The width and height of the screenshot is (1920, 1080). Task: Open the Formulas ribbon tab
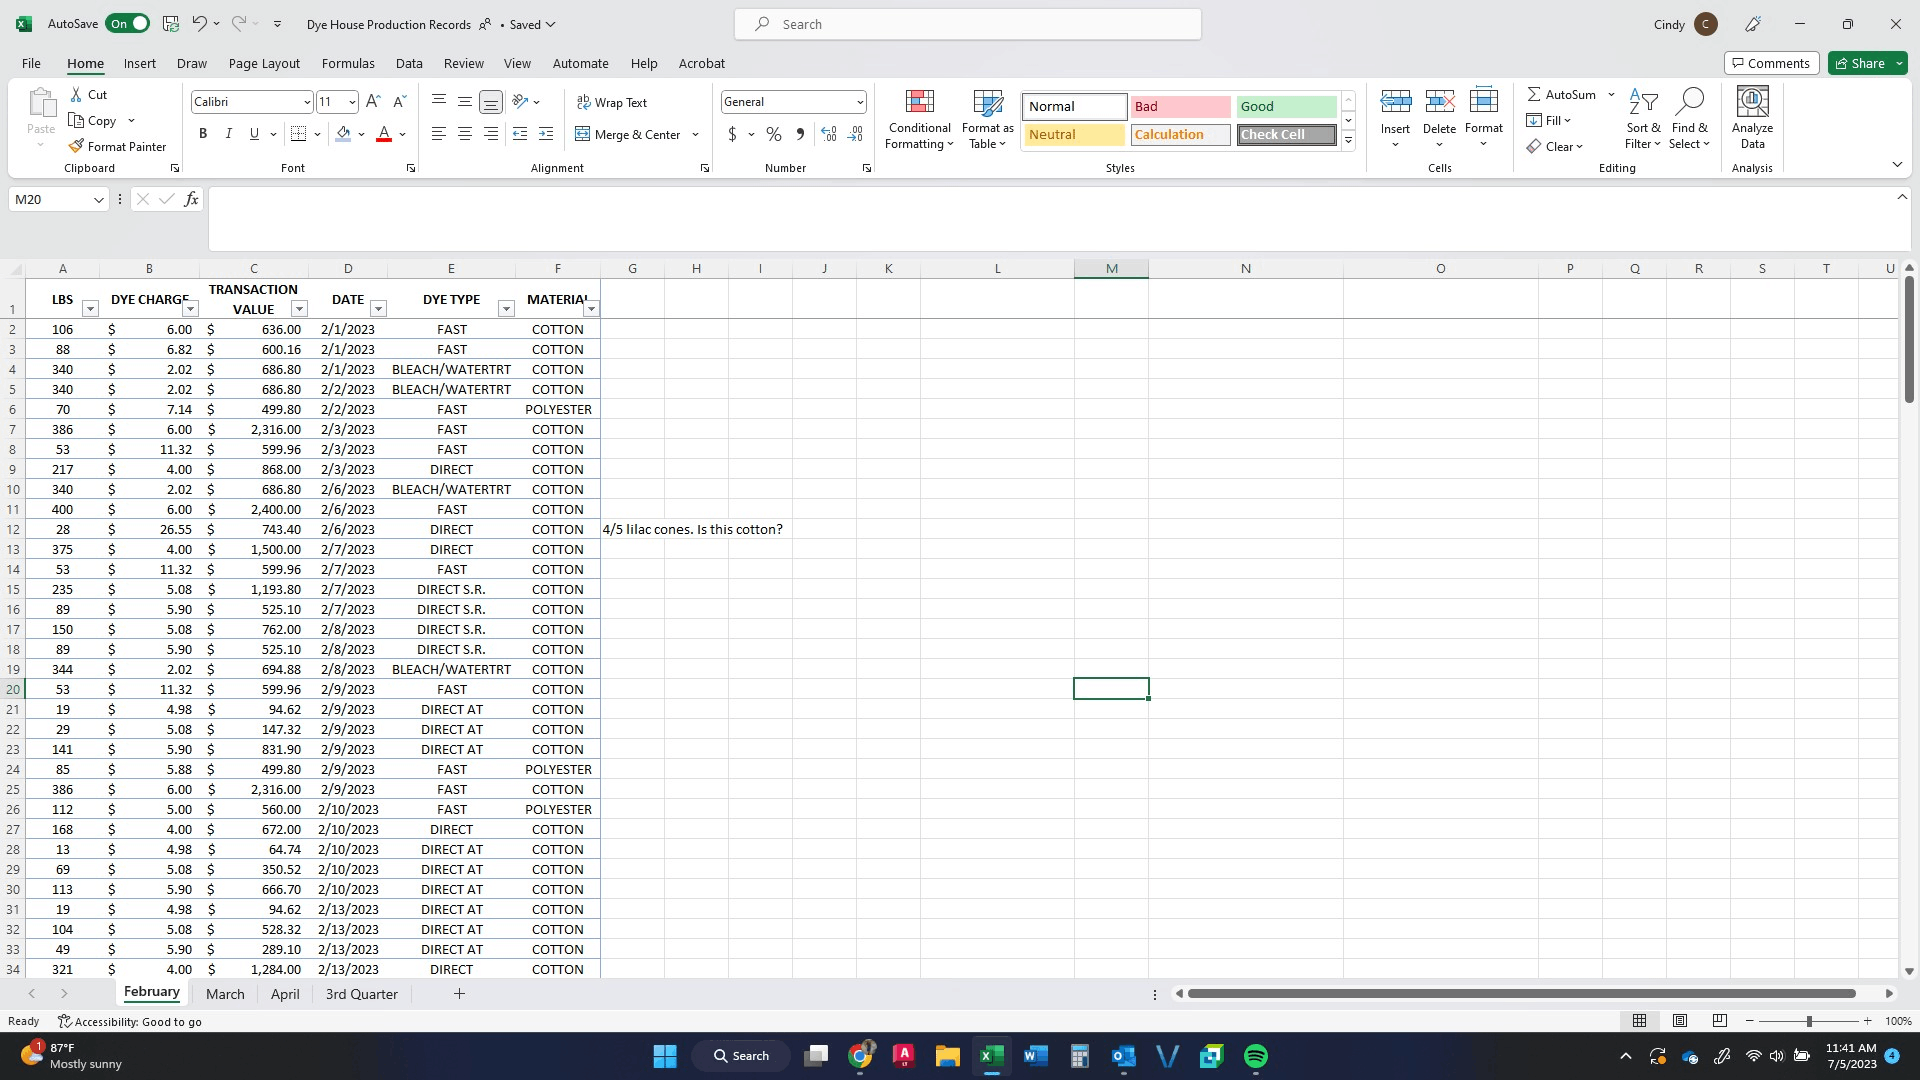pos(348,63)
